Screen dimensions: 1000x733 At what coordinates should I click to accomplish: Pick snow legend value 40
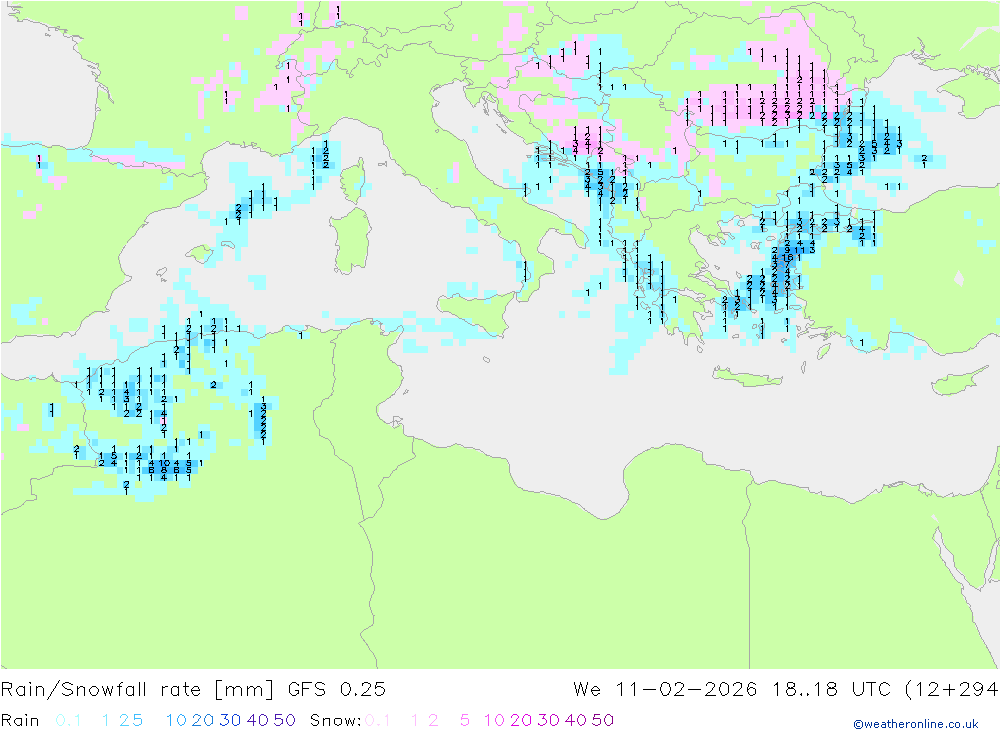click(x=575, y=720)
